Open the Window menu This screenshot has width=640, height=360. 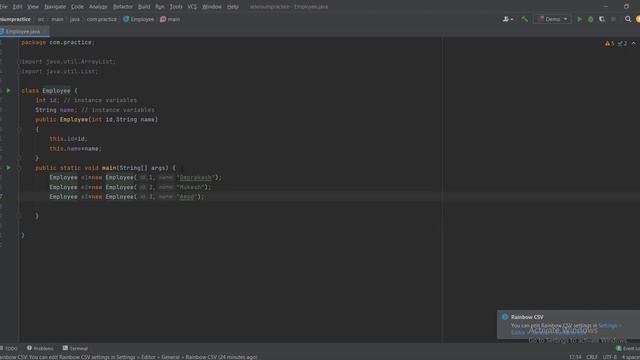click(211, 7)
